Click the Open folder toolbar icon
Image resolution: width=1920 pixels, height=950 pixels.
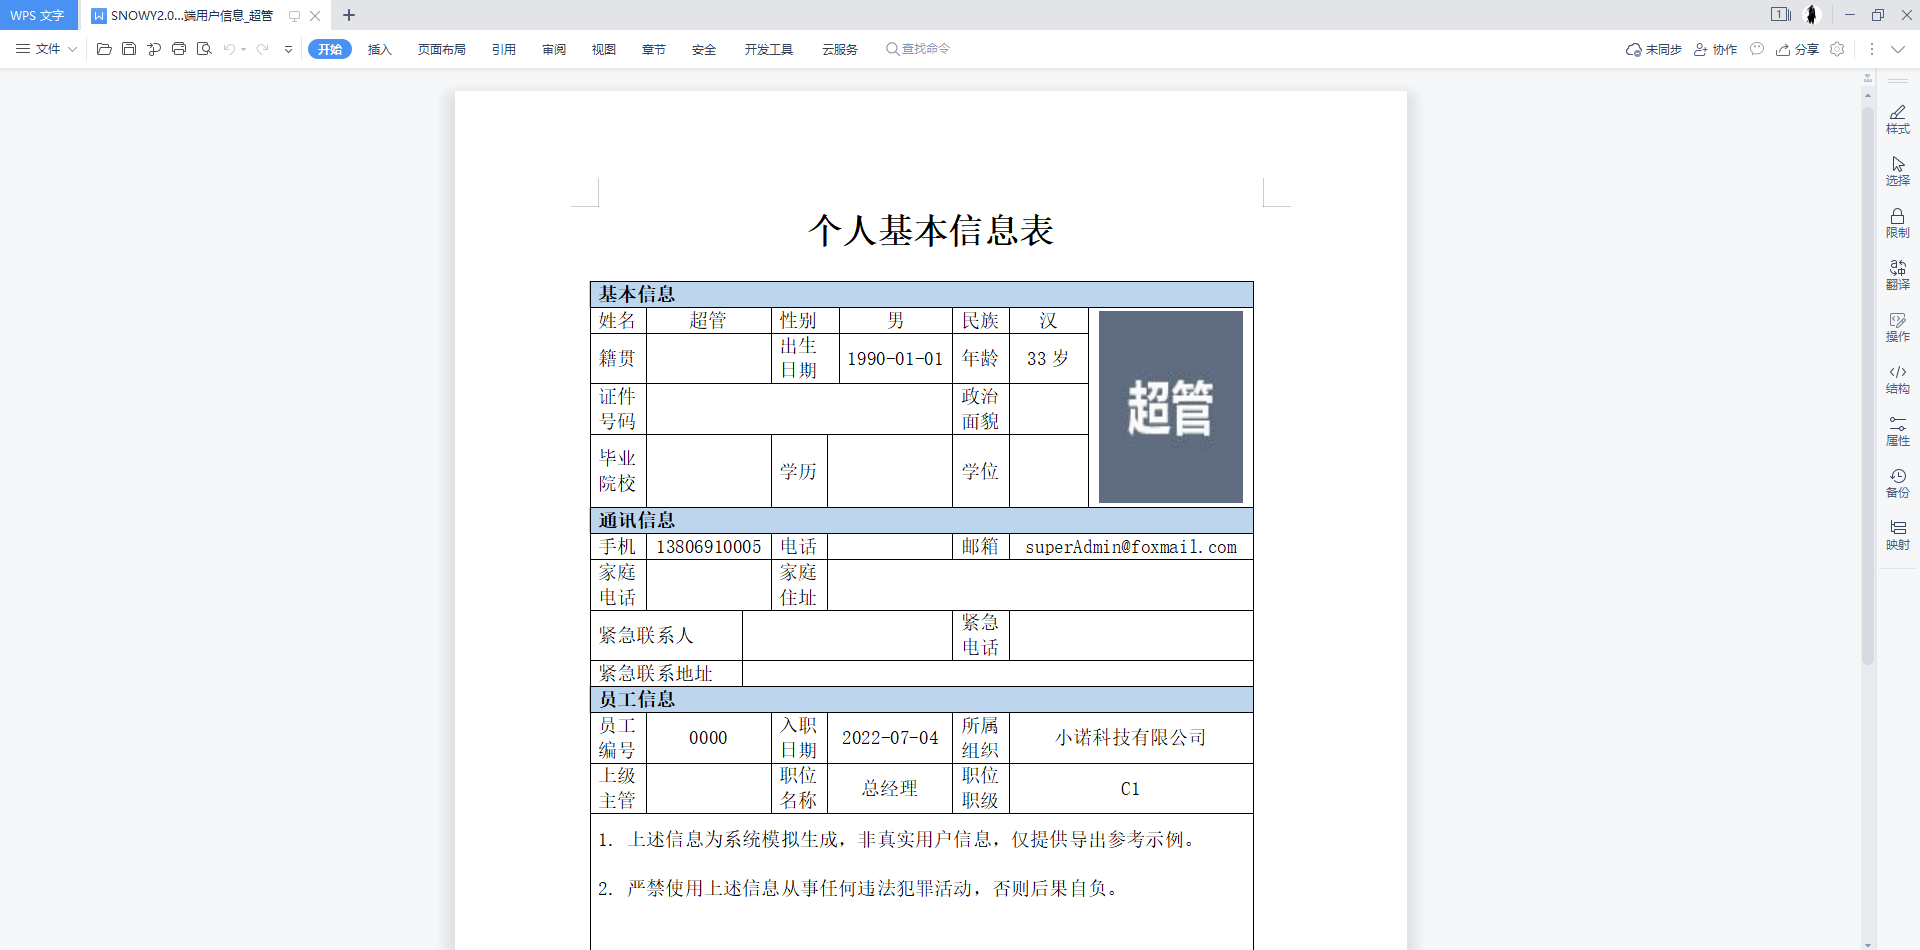[104, 49]
